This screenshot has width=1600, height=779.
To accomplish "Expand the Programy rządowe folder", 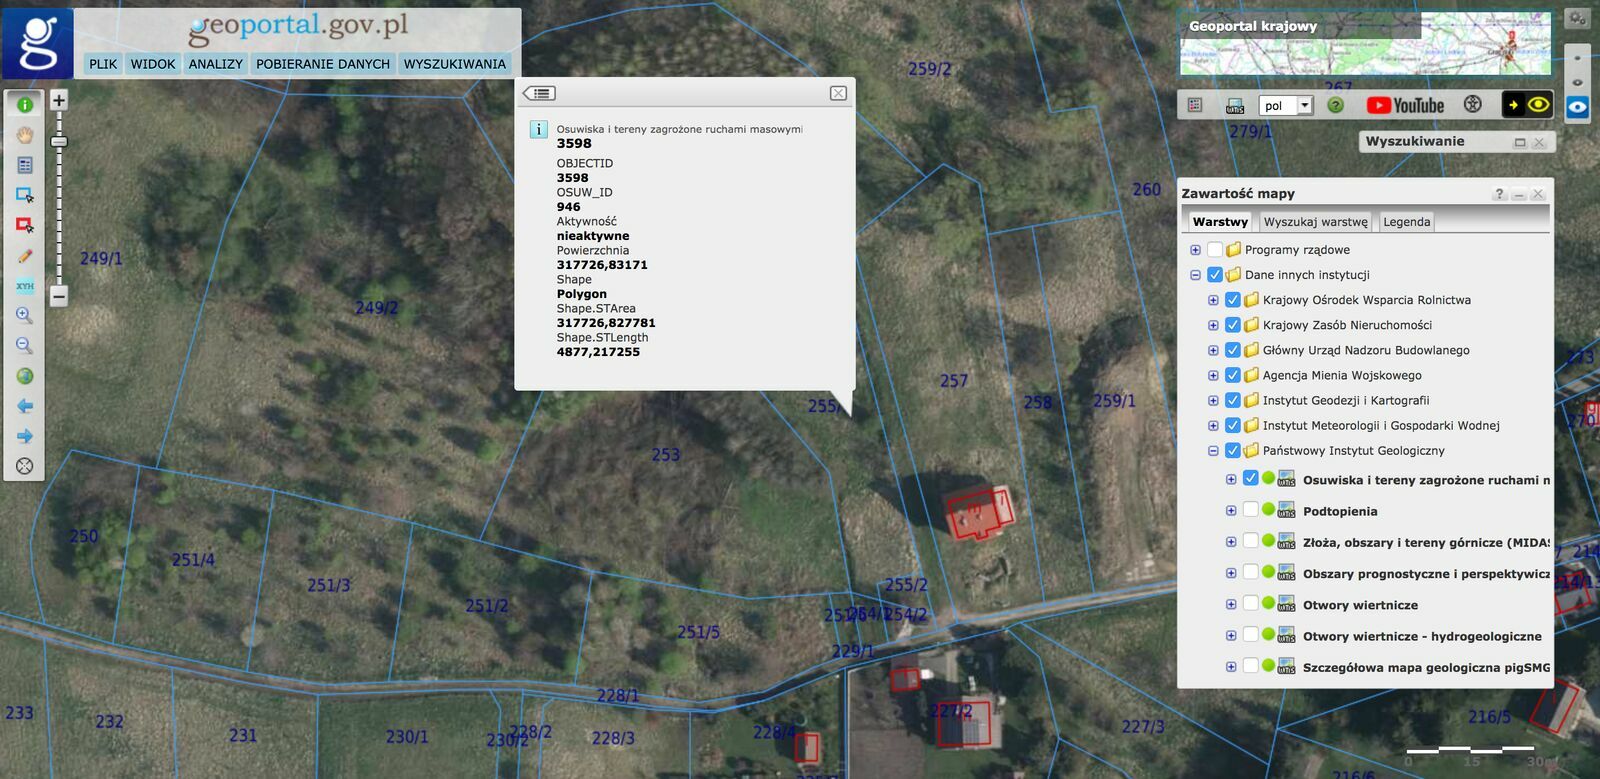I will [x=1195, y=250].
